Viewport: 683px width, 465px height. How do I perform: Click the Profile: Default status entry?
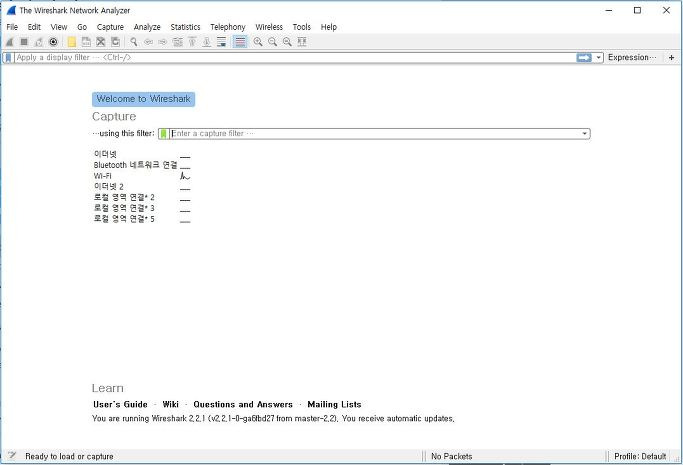[640, 456]
